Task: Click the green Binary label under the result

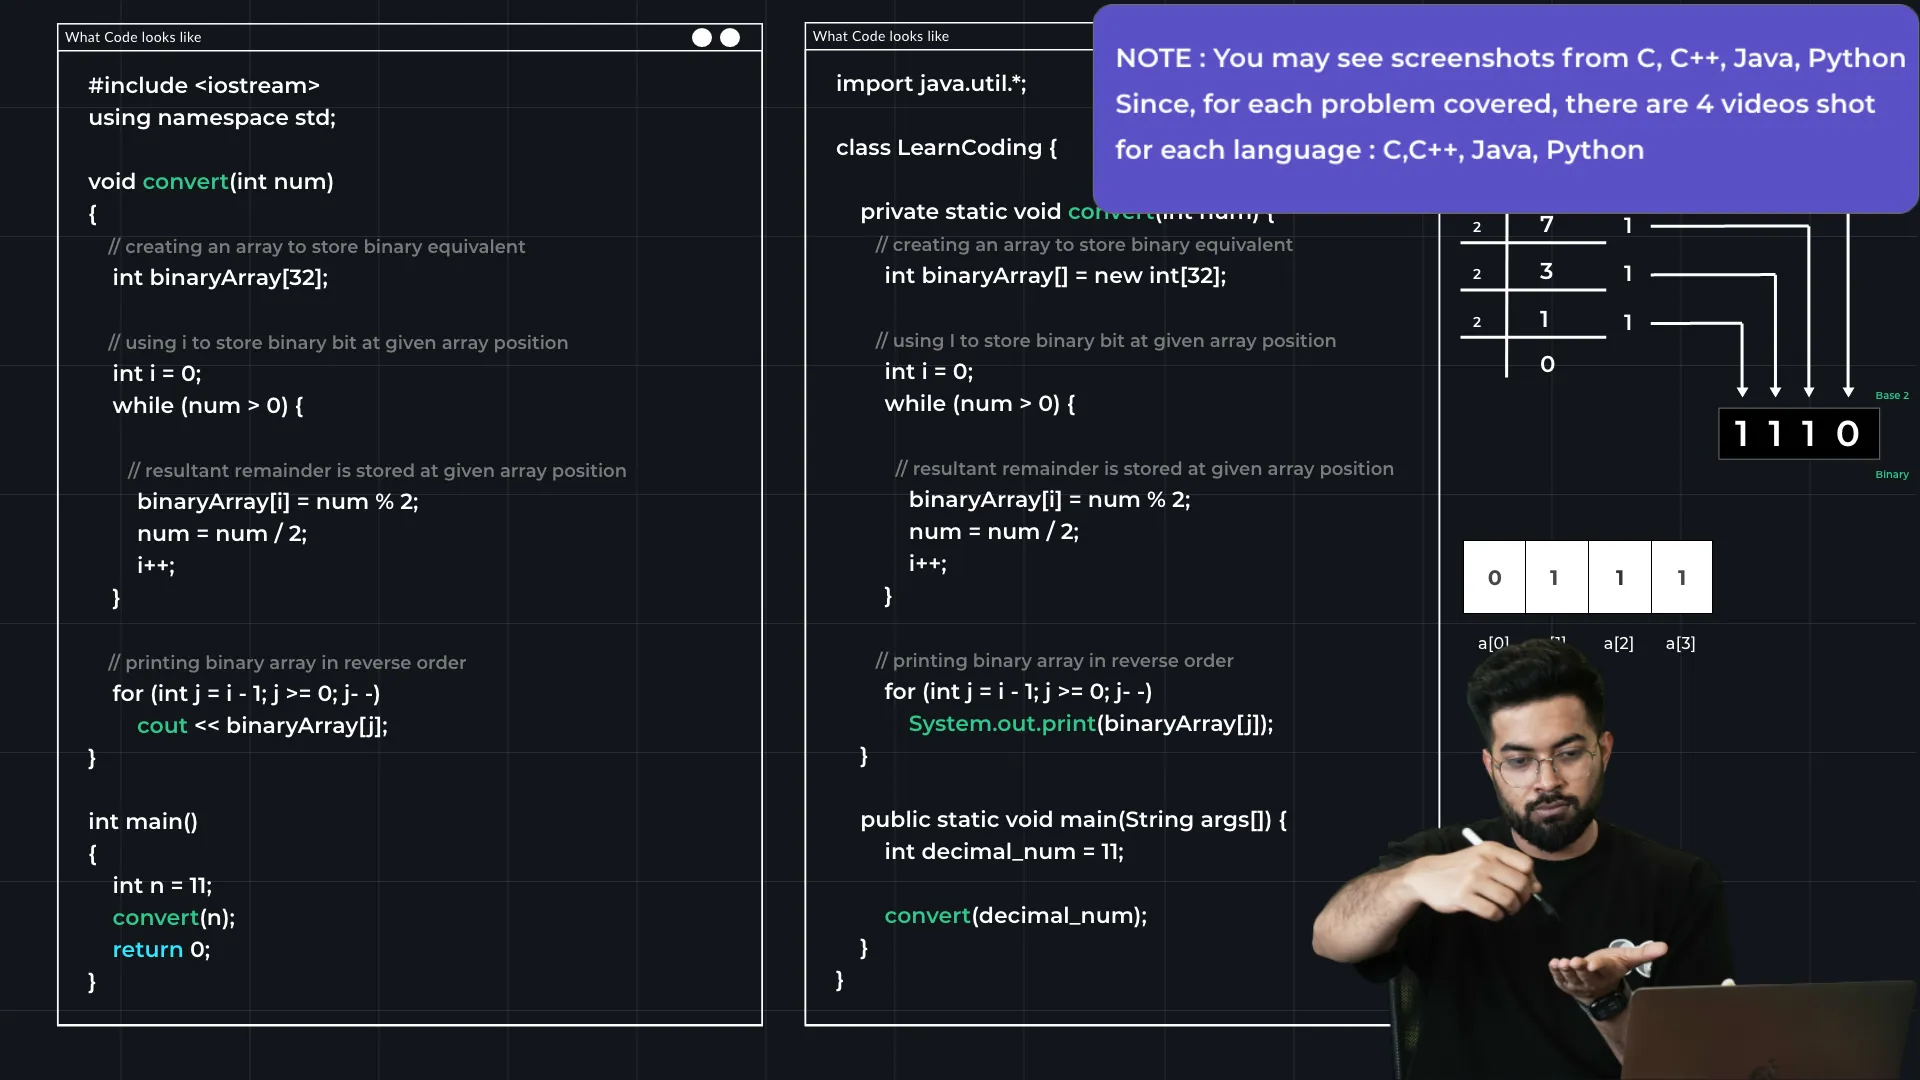Action: click(1891, 475)
